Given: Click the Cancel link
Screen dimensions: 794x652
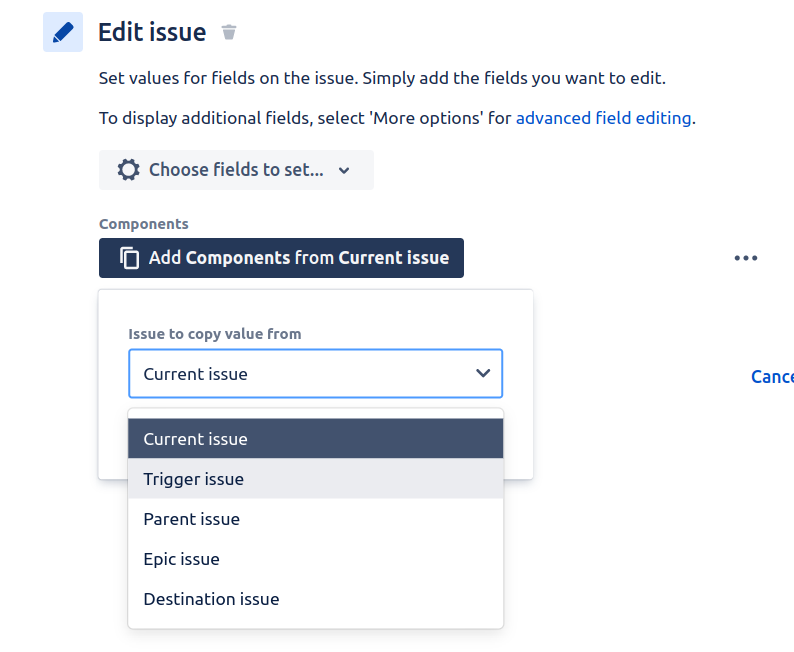Looking at the screenshot, I should click(x=772, y=377).
